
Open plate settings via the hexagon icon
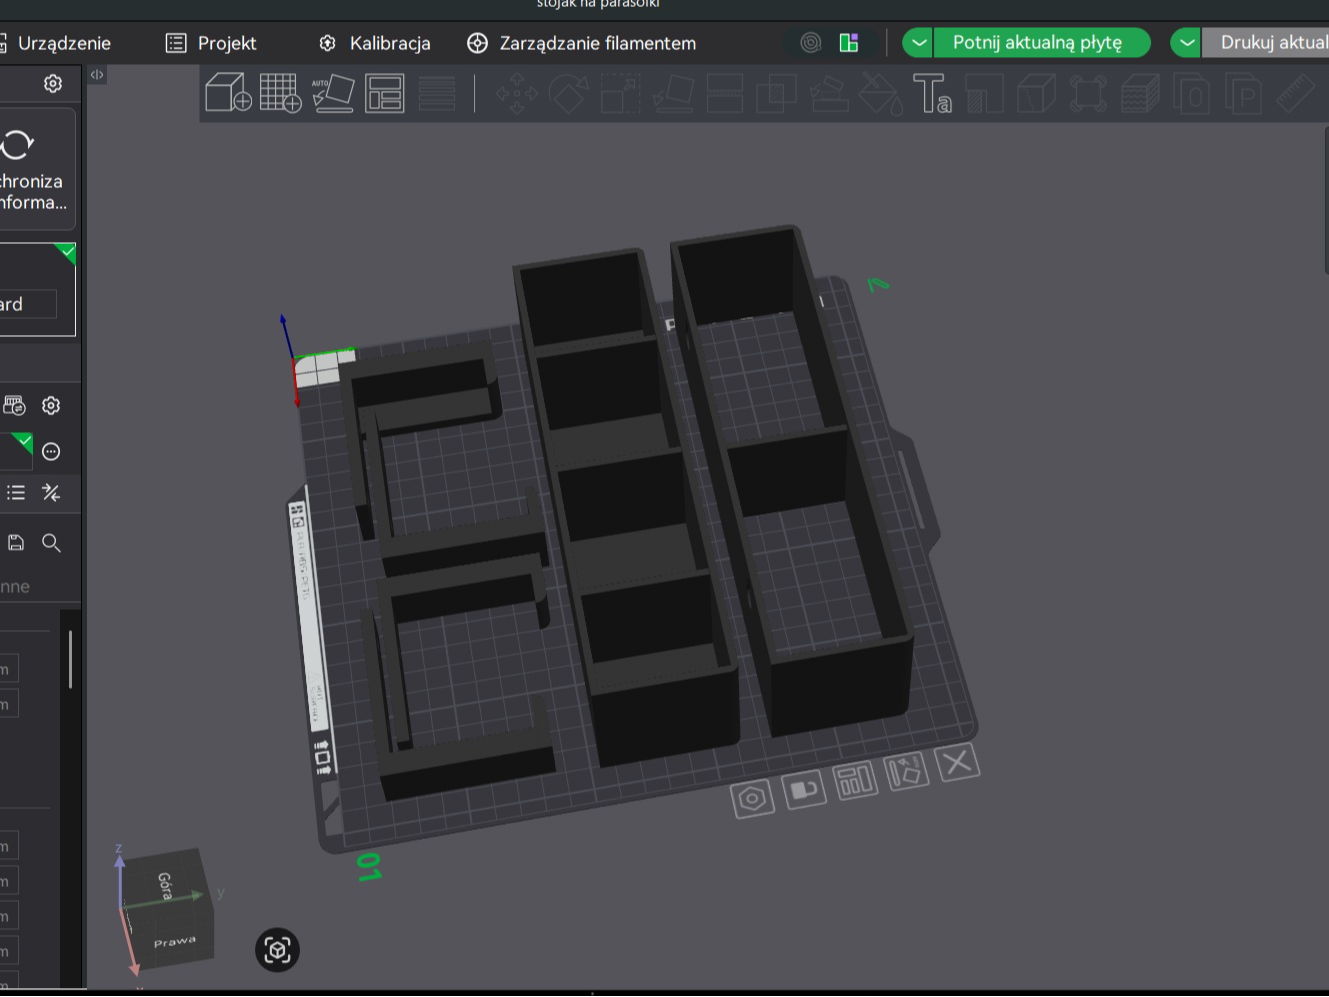click(x=752, y=799)
